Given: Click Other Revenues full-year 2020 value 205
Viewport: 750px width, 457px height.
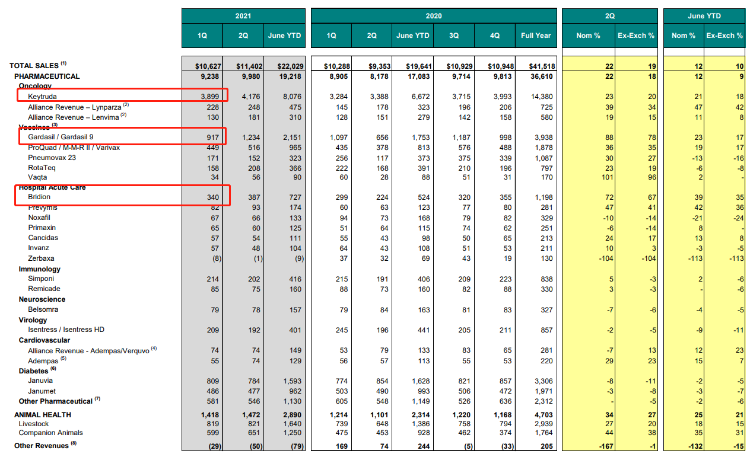Looking at the screenshot, I should point(547,446).
